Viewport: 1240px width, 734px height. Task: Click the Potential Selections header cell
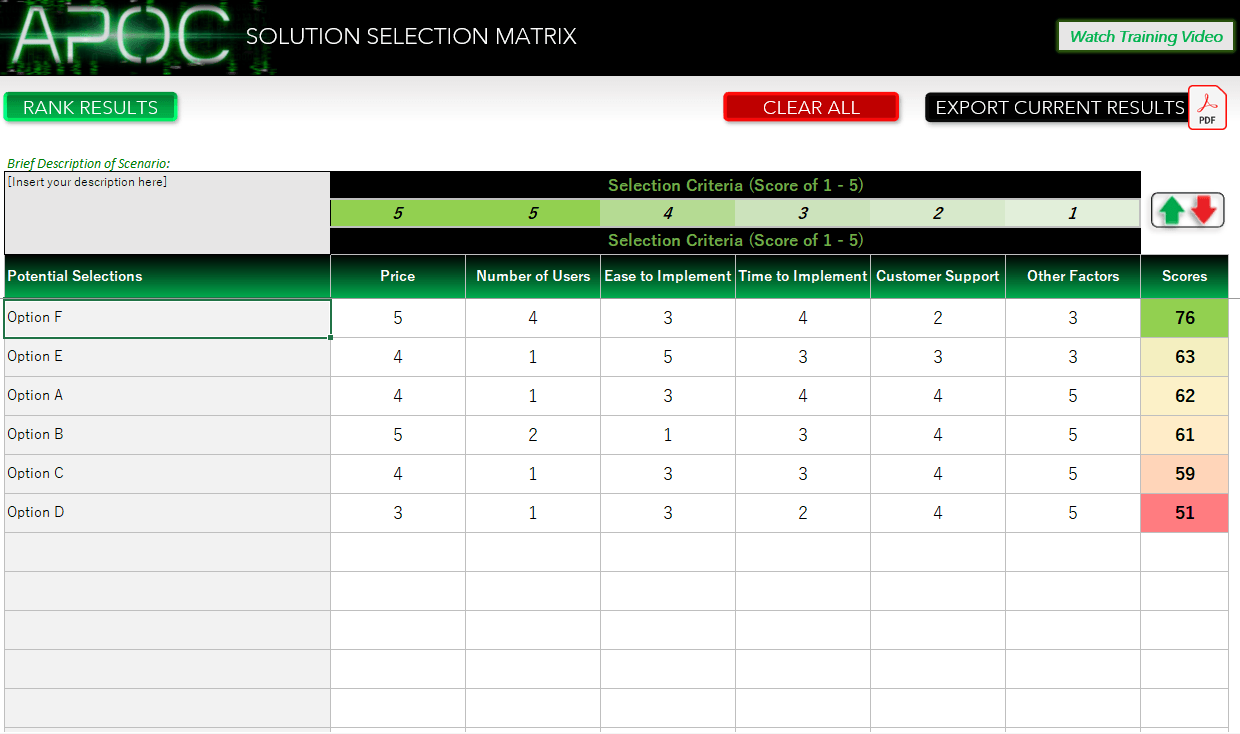(167, 276)
